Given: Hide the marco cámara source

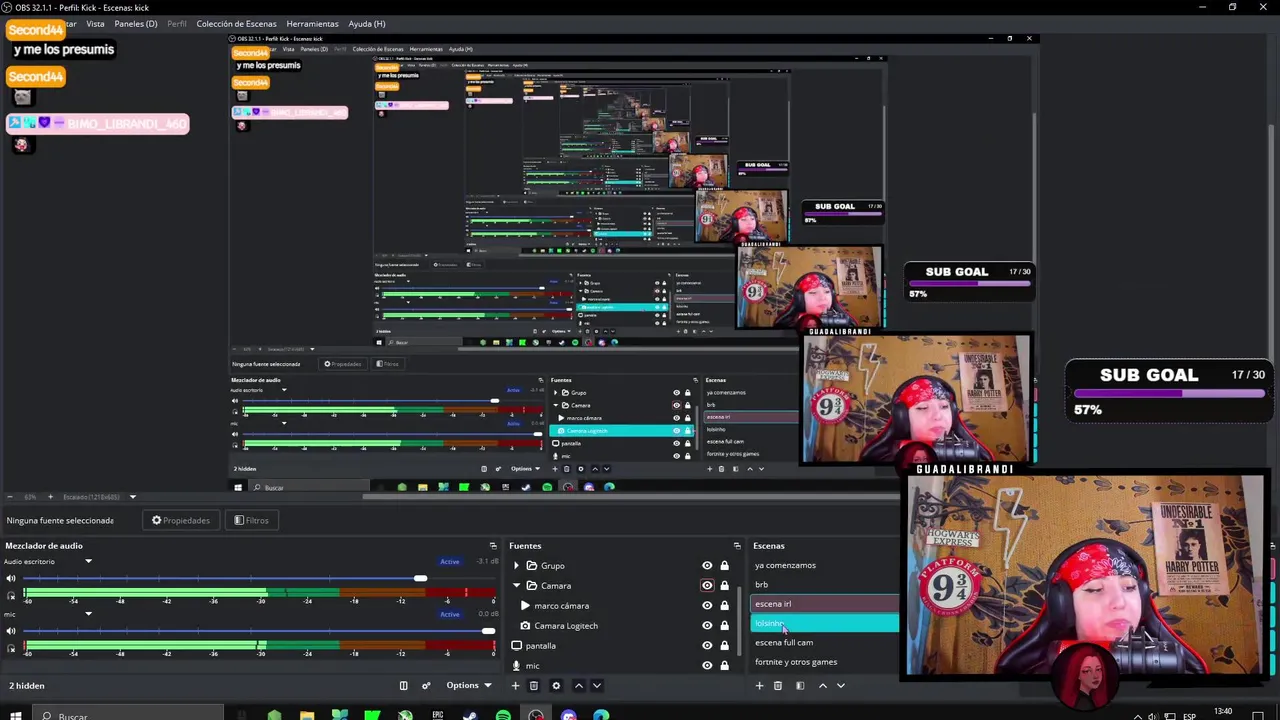Looking at the screenshot, I should tap(707, 606).
